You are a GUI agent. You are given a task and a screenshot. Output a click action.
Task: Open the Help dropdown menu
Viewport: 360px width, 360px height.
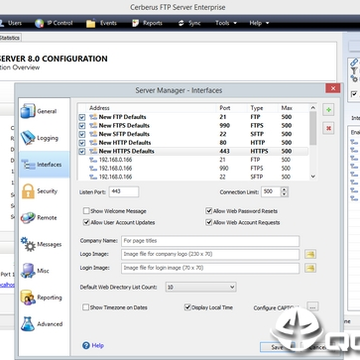(x=259, y=23)
